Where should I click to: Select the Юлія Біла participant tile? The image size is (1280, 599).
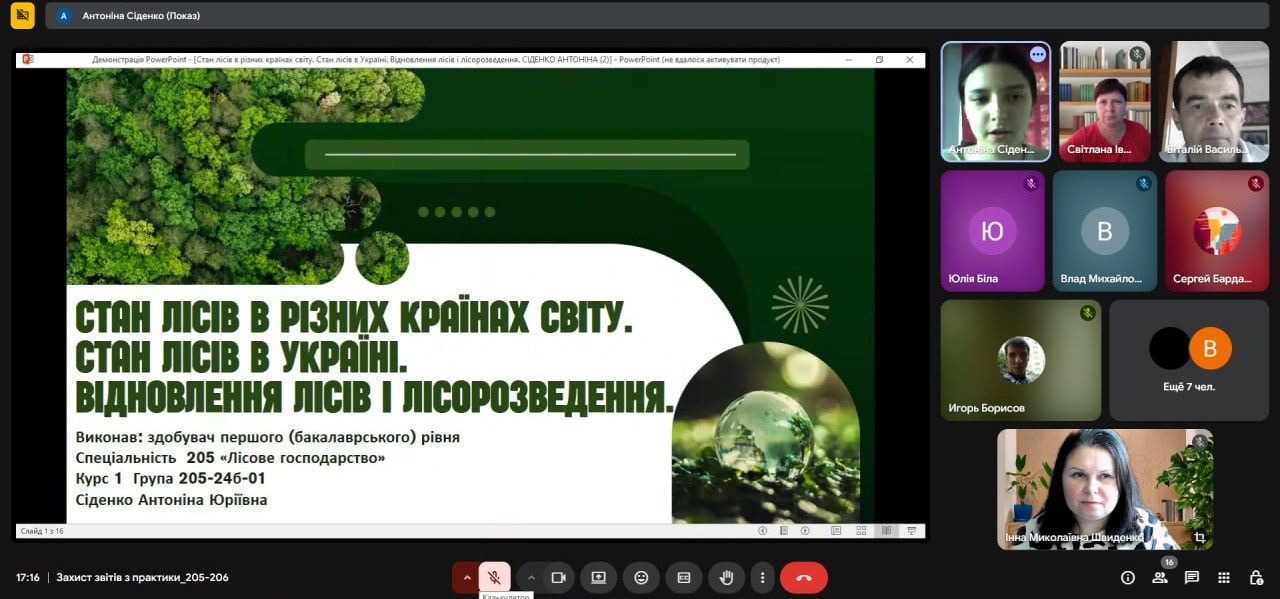tap(993, 231)
